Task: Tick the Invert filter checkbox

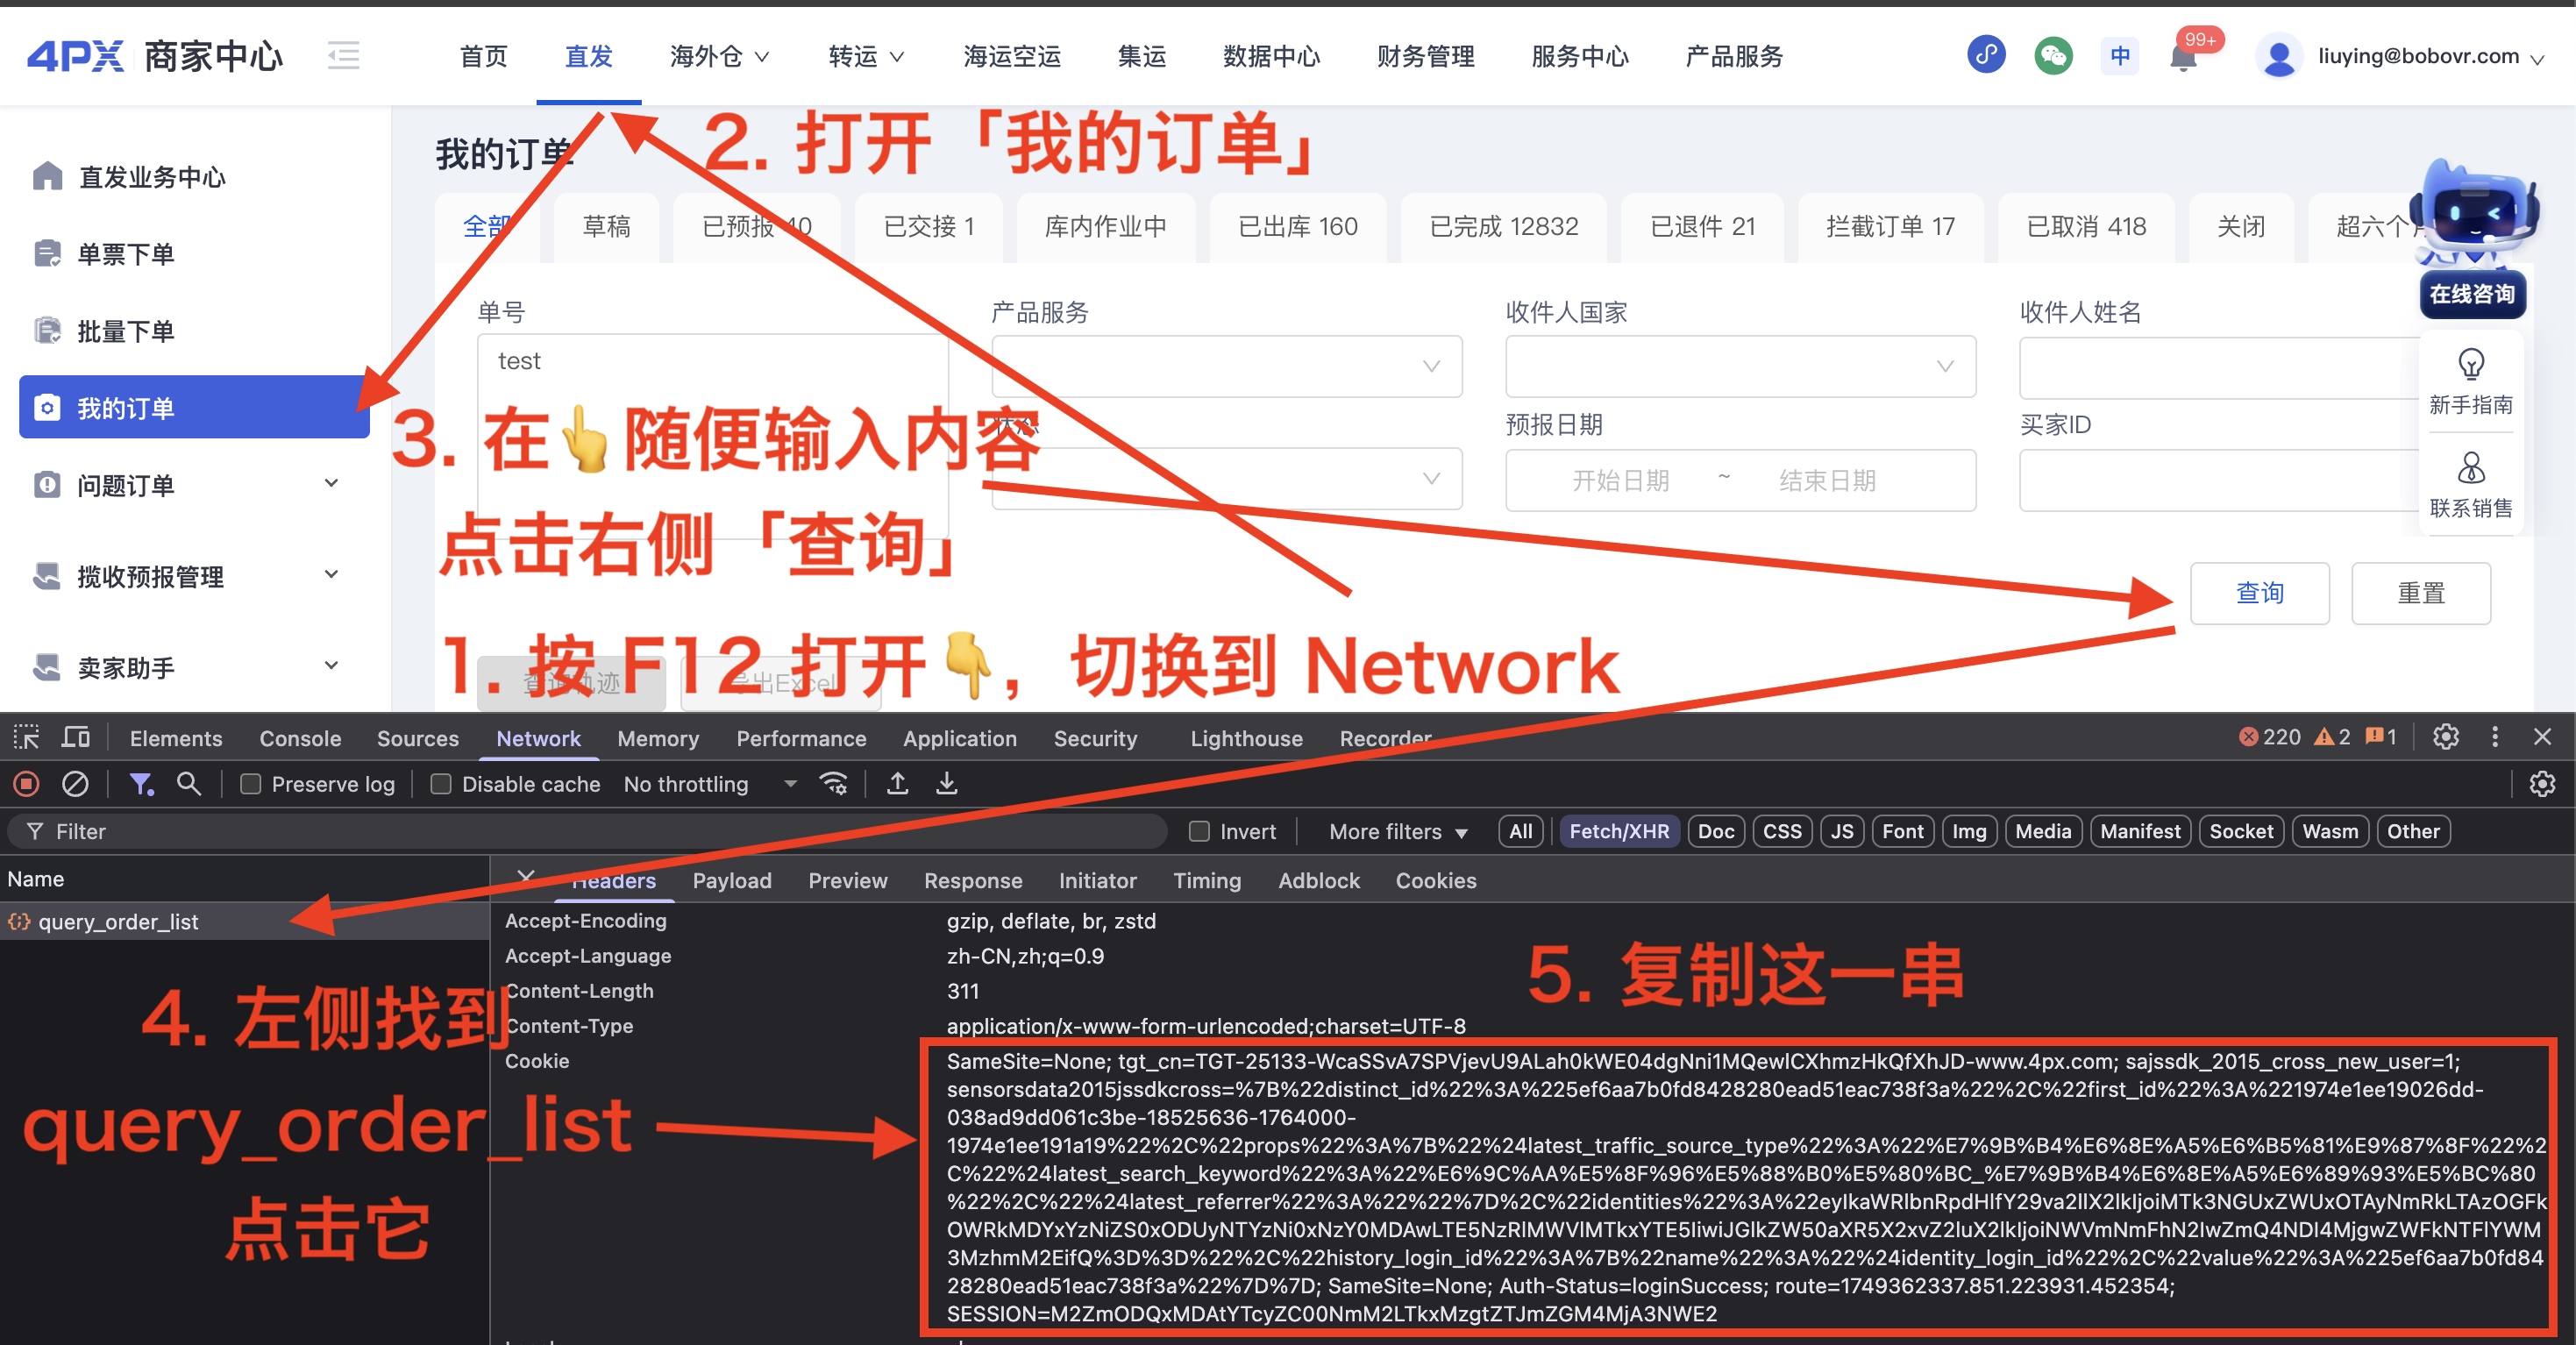Action: pyautogui.click(x=1199, y=831)
